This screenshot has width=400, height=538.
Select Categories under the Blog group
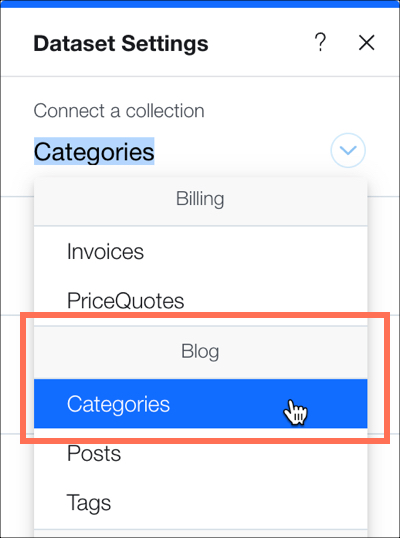coord(200,404)
